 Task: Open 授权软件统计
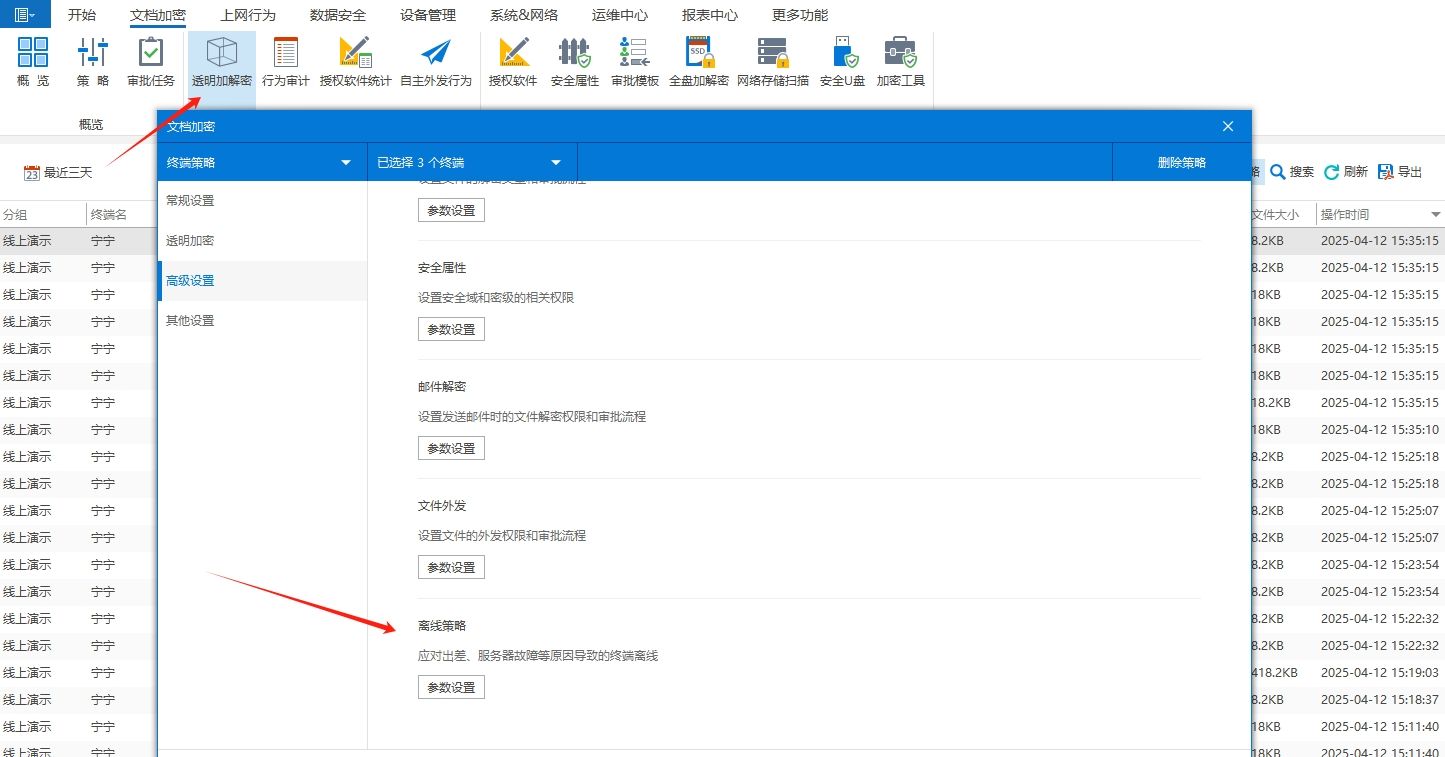coord(356,62)
